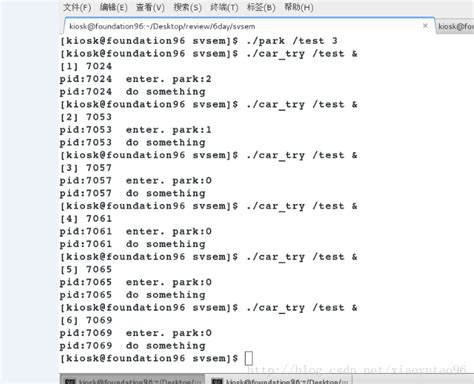Open the 搜索(S) menu
The height and width of the screenshot is (384, 474).
tap(187, 7)
